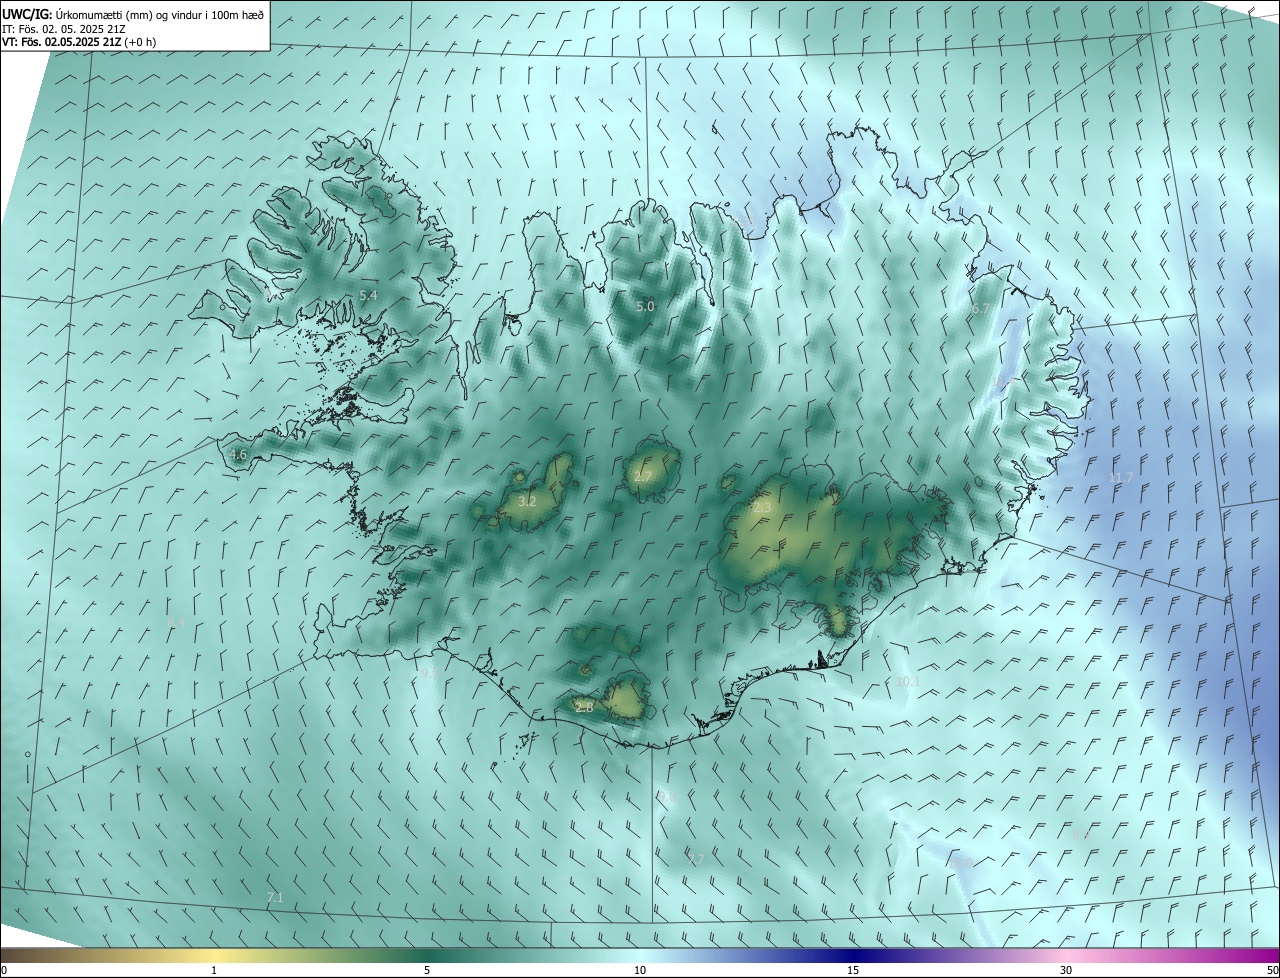This screenshot has height=978, width=1280.
Task: Select the 'VT: Fös. 02.05.2025 21Z (+0 h)' line
Action: click(x=79, y=42)
